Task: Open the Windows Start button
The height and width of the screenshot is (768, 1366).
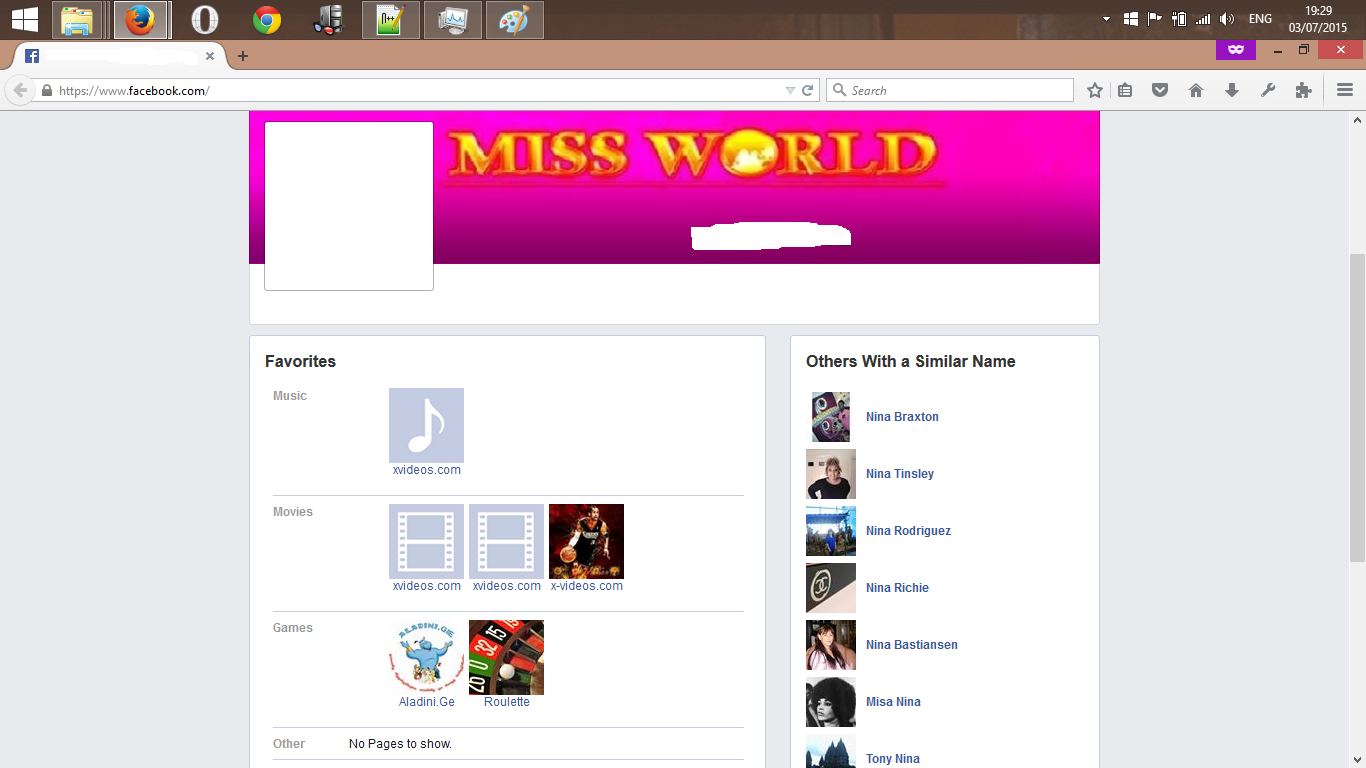Action: coord(24,19)
